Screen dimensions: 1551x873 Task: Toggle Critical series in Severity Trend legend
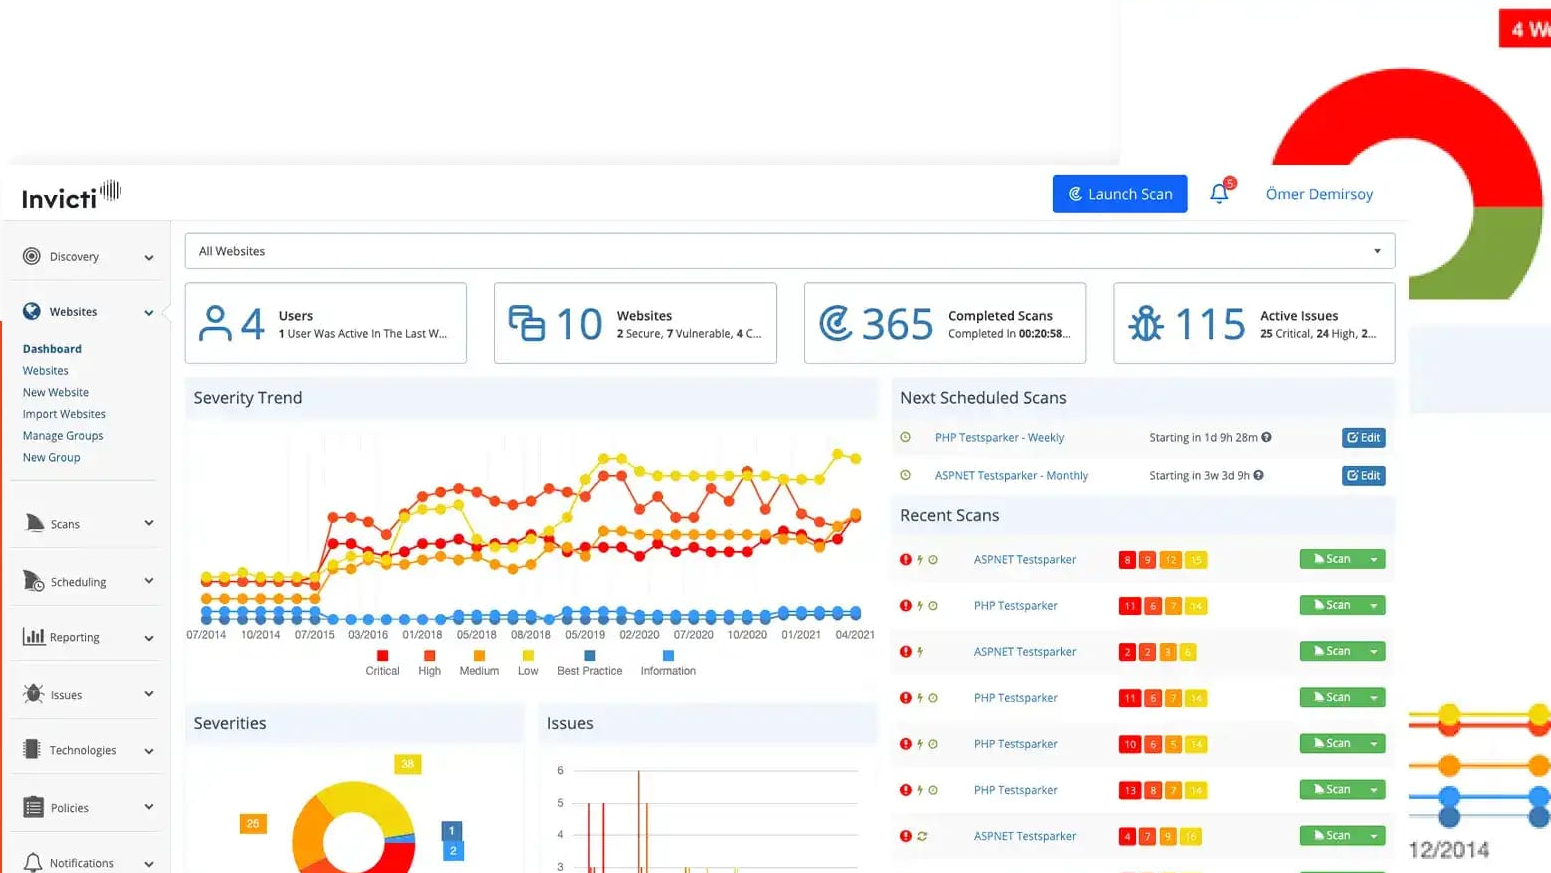coord(382,663)
